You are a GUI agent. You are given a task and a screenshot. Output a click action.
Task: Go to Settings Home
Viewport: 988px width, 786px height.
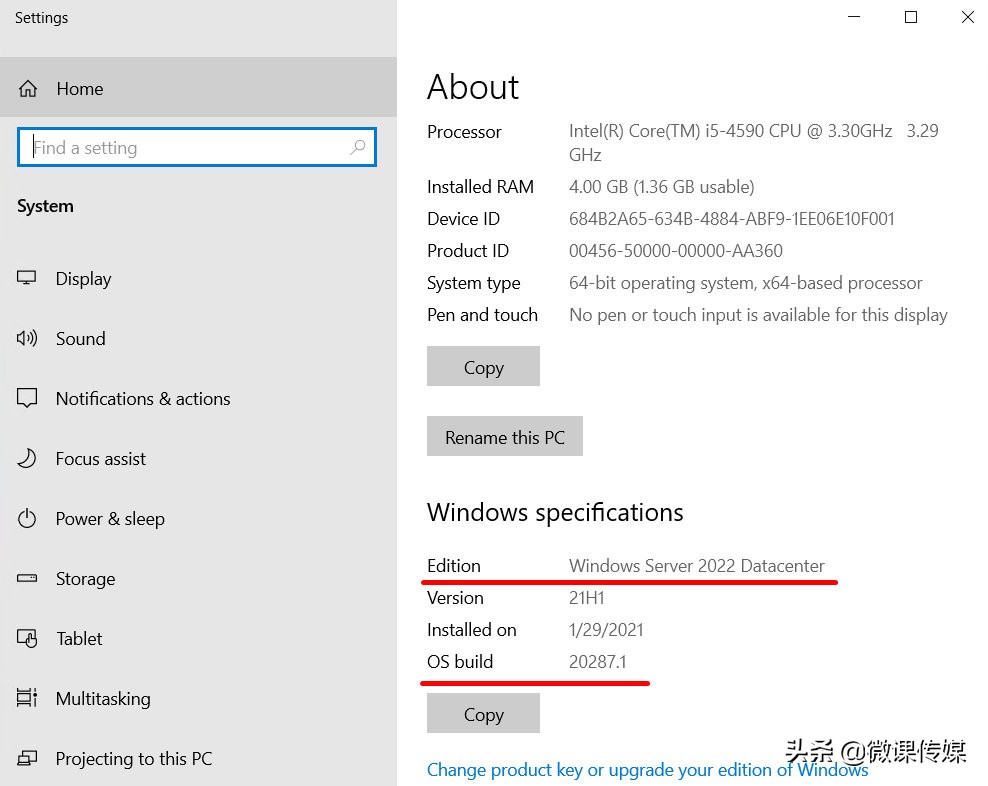tap(198, 87)
